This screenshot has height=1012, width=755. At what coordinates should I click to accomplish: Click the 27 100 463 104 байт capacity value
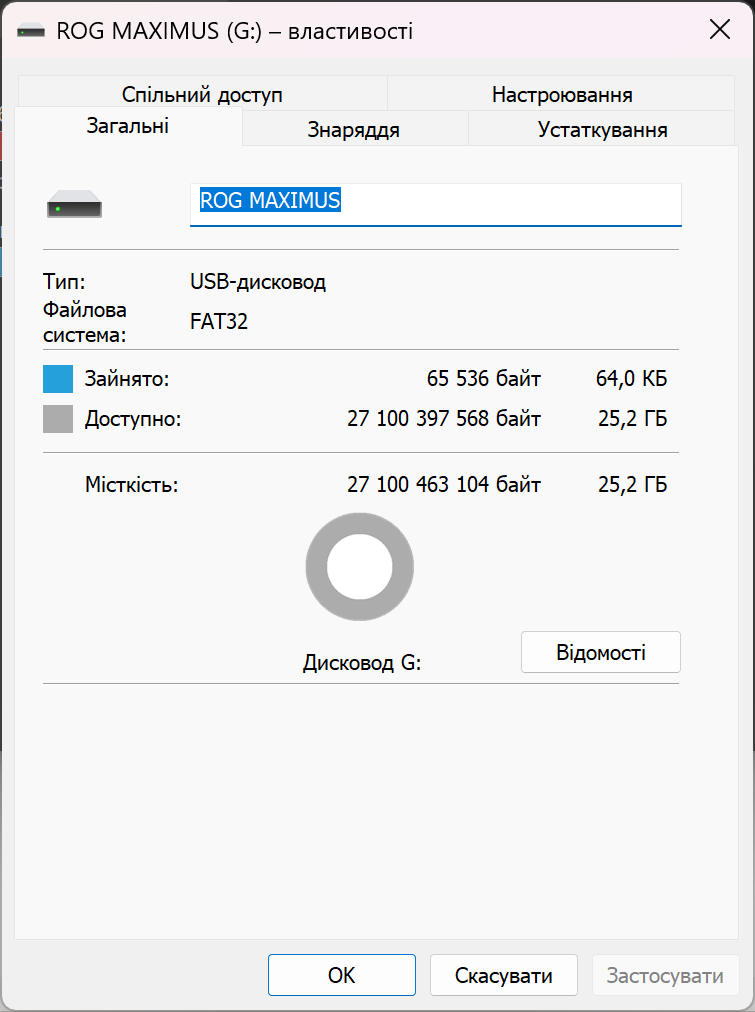[x=444, y=486]
